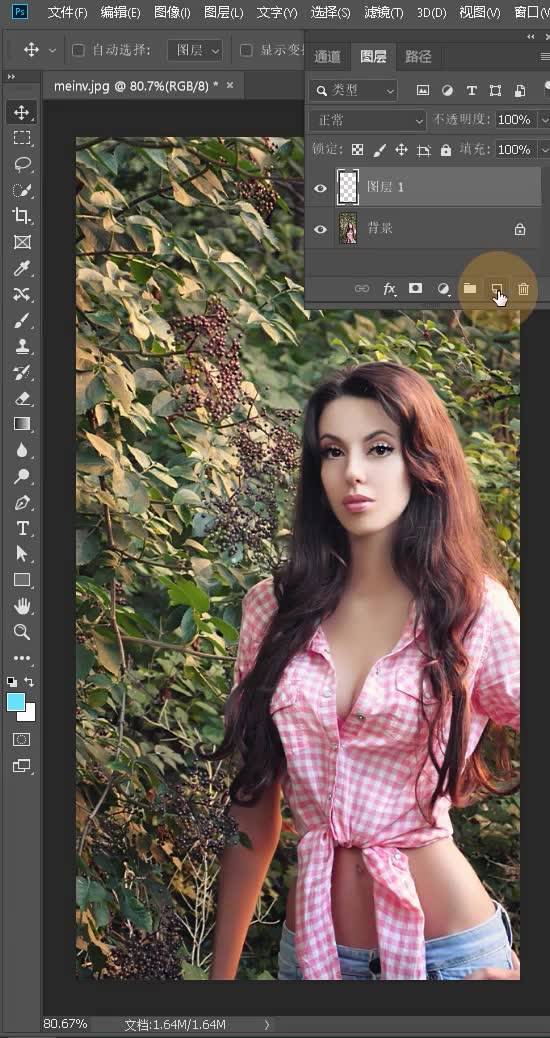Open the 滤镜(T) menu

(383, 12)
